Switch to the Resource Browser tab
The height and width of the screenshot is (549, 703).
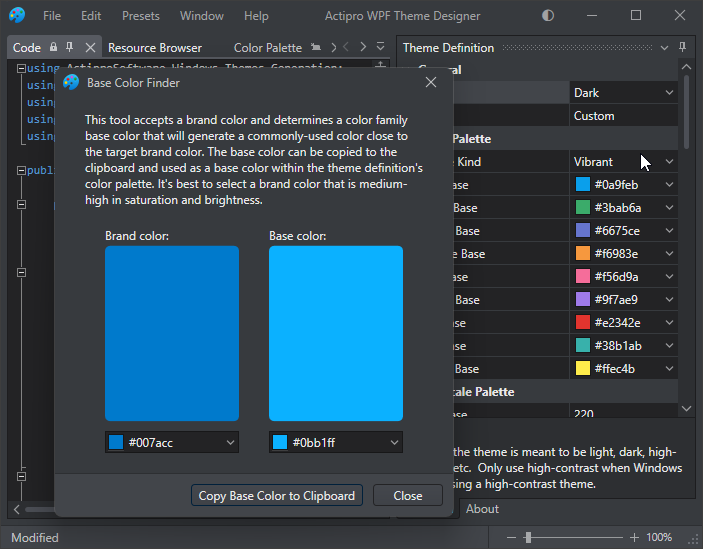point(155,48)
